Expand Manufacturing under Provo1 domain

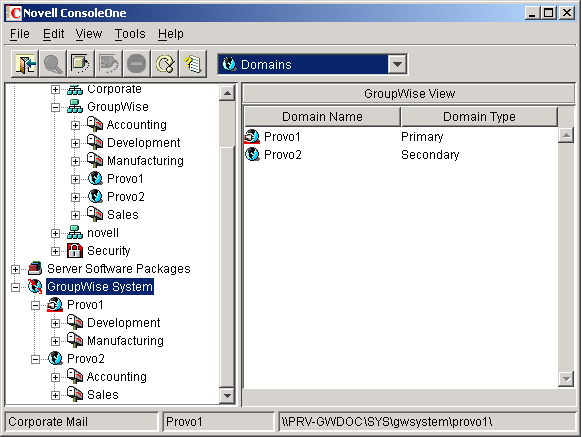[55, 341]
